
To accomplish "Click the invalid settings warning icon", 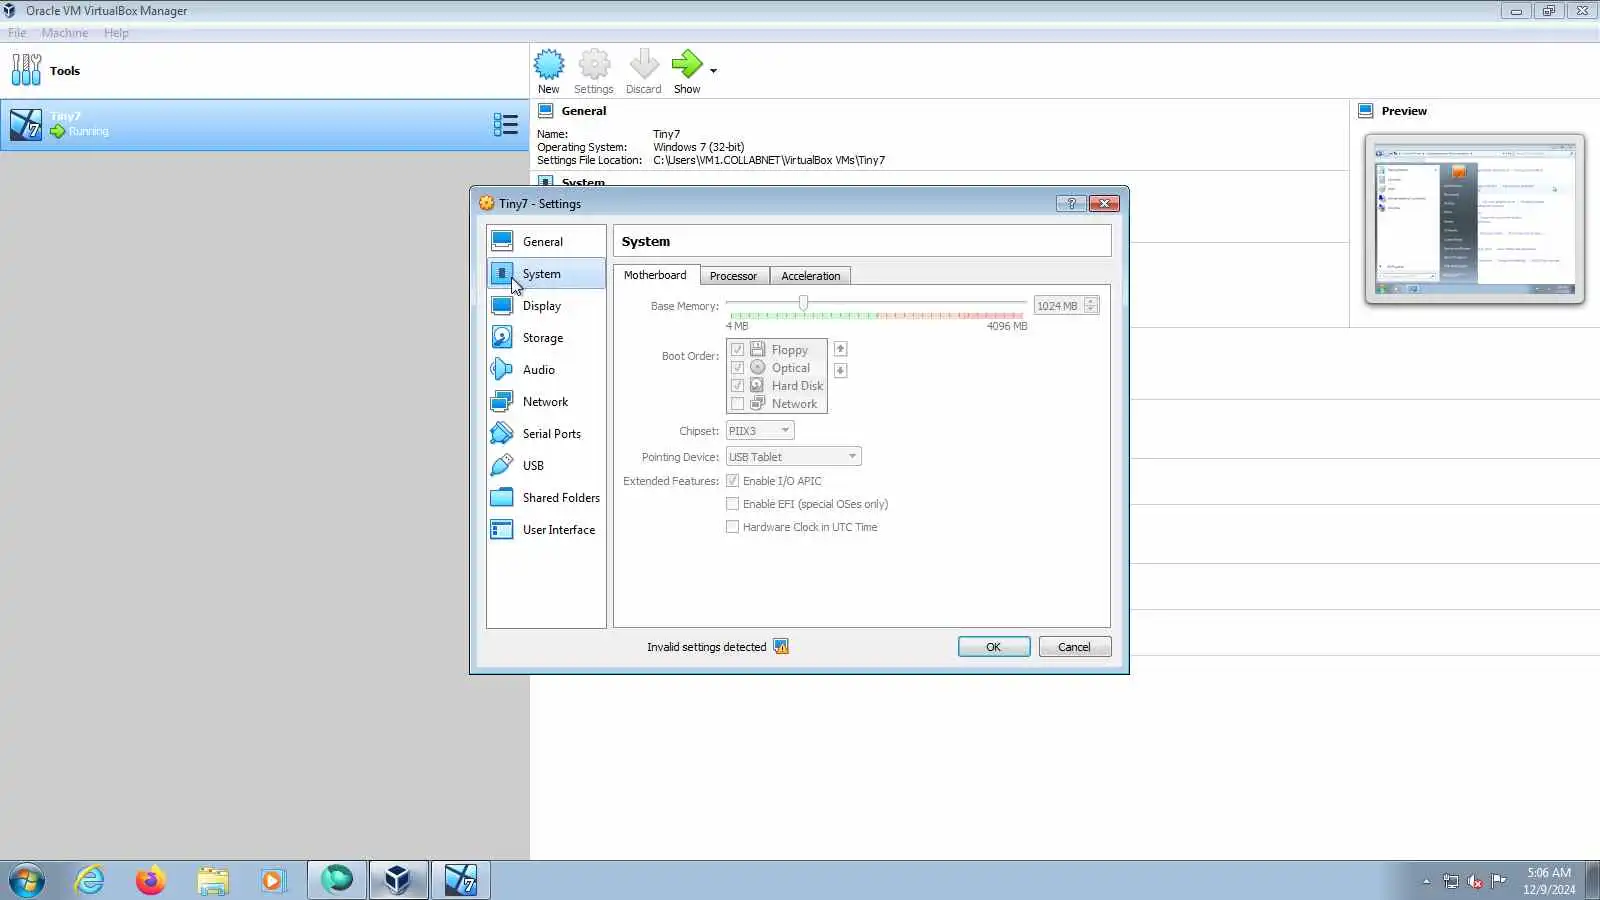I will [x=781, y=647].
